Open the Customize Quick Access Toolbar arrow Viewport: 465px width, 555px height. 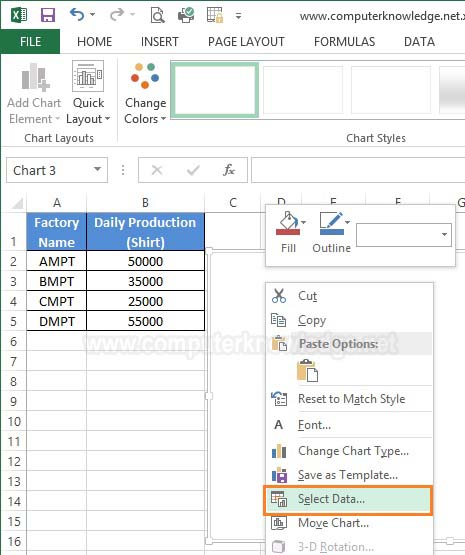pos(239,16)
